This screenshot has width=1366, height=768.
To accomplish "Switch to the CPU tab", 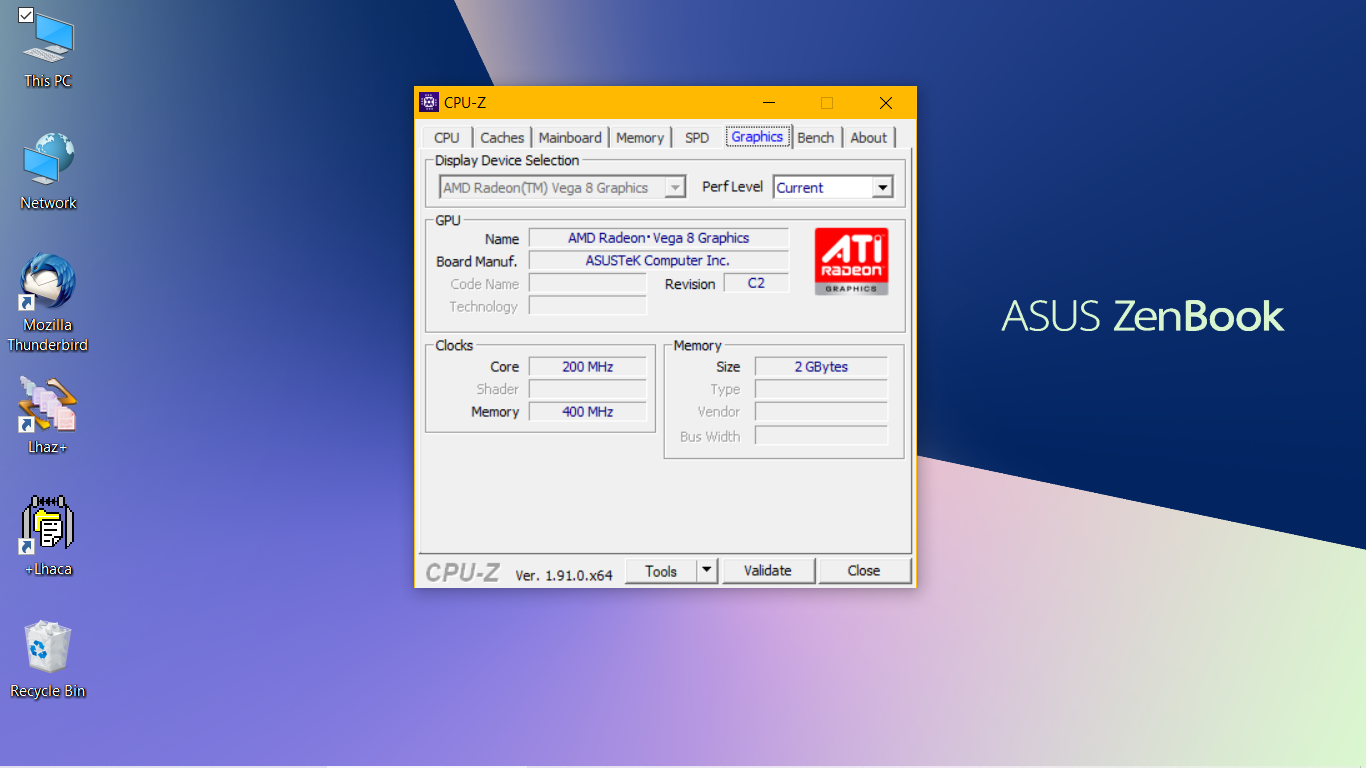I will pyautogui.click(x=447, y=138).
